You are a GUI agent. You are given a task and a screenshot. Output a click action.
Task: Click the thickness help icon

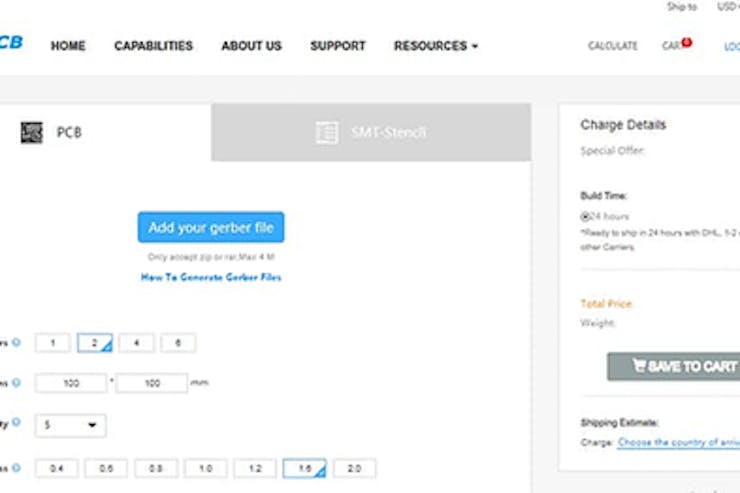pos(17,468)
